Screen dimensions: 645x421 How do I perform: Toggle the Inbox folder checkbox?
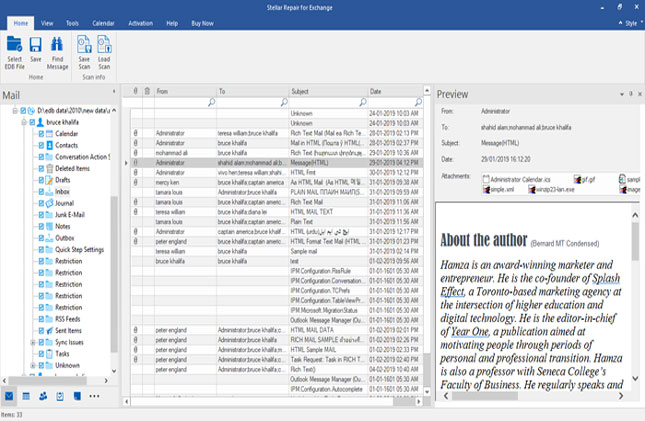pos(41,191)
